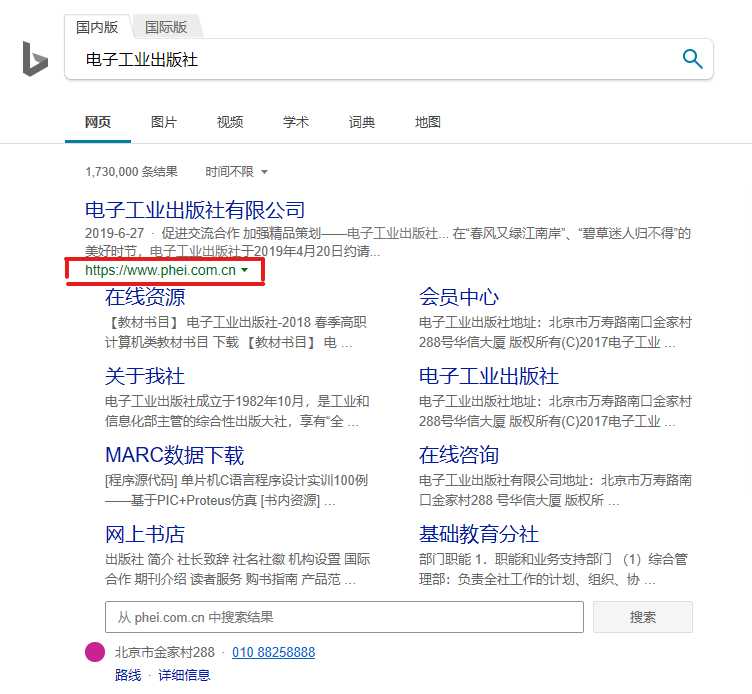This screenshot has width=752, height=694.
Task: Open the 词典 tab
Action: click(x=362, y=122)
